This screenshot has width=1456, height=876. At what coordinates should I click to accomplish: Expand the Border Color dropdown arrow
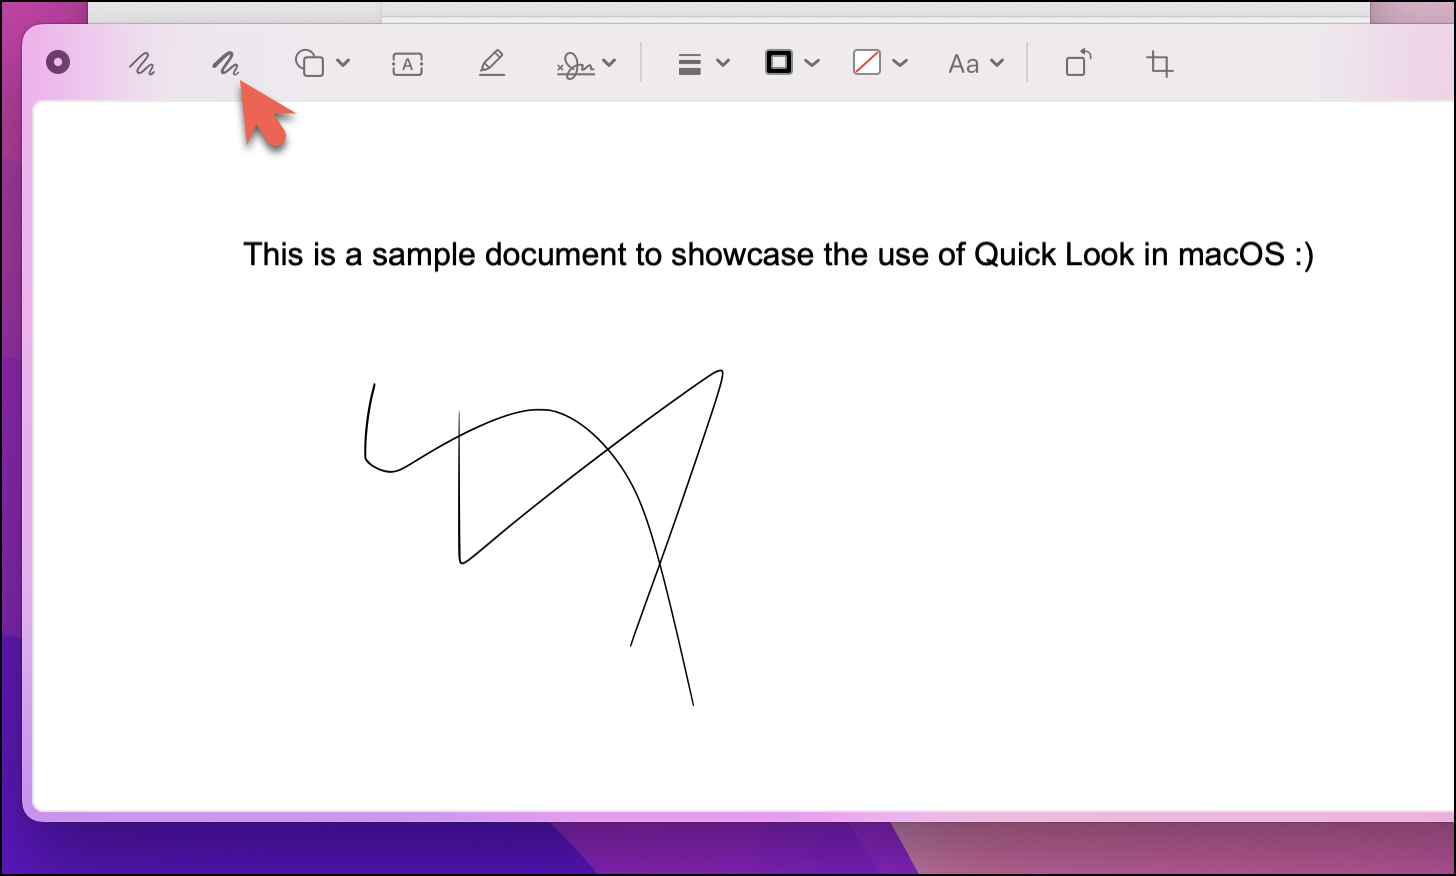(x=812, y=63)
